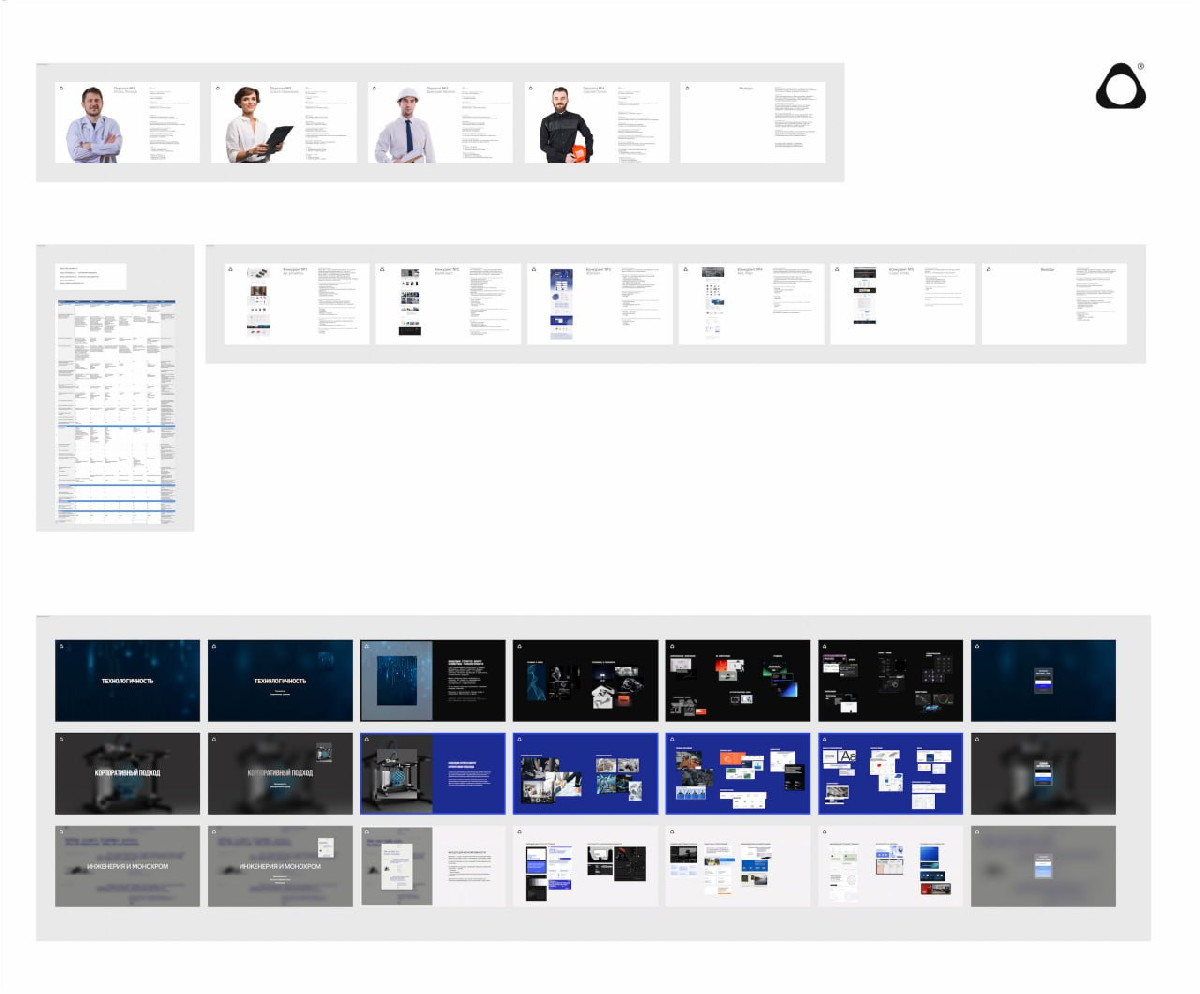Select the last text-only slide in the competitor row
This screenshot has width=1200, height=994.
click(x=1054, y=304)
